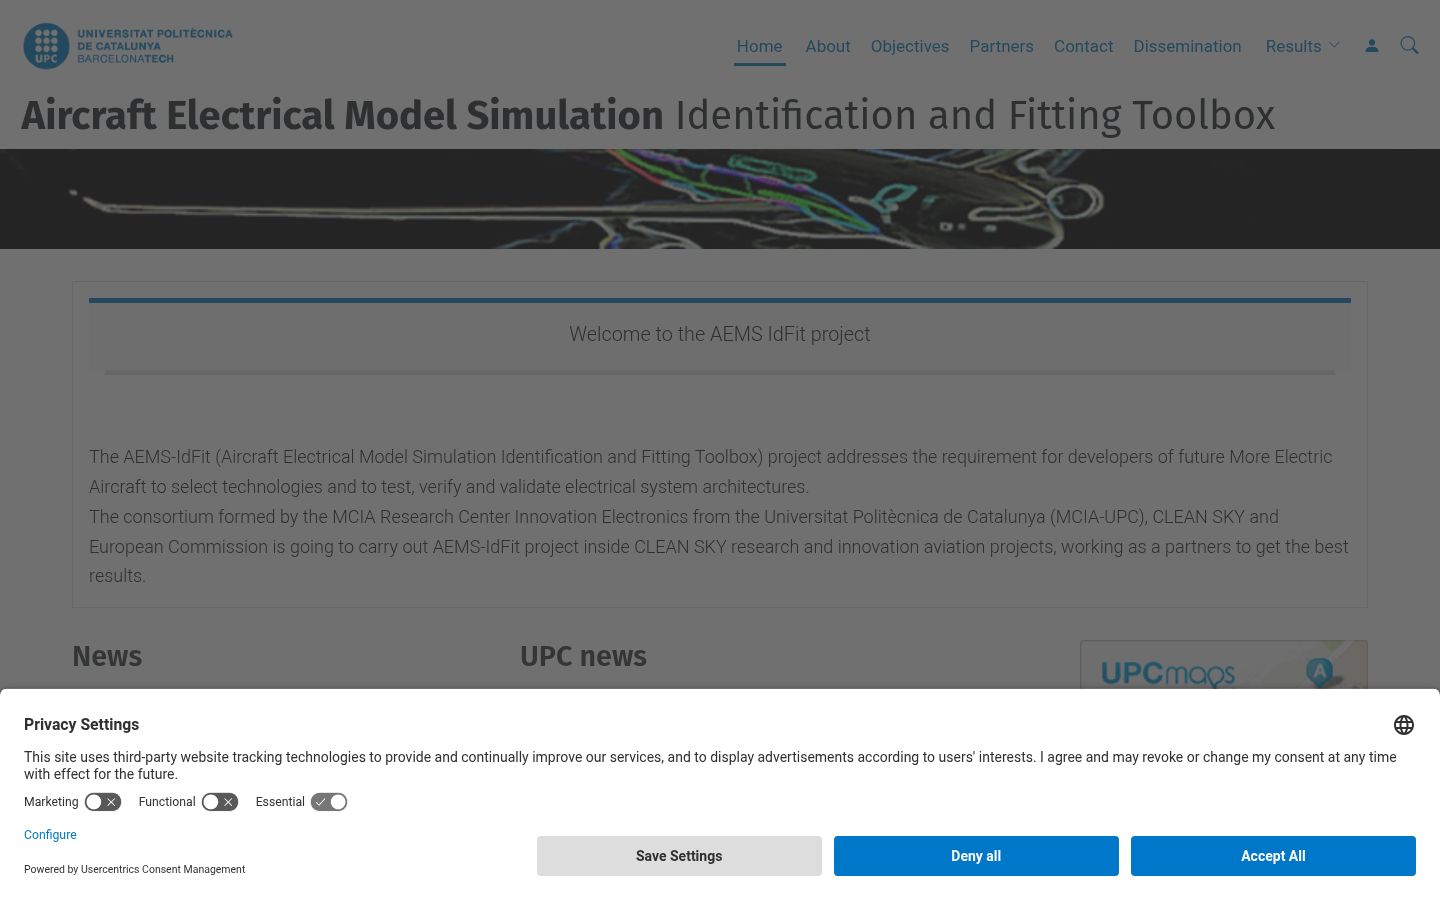Click the UPCmaps banner thumbnail

click(1224, 665)
